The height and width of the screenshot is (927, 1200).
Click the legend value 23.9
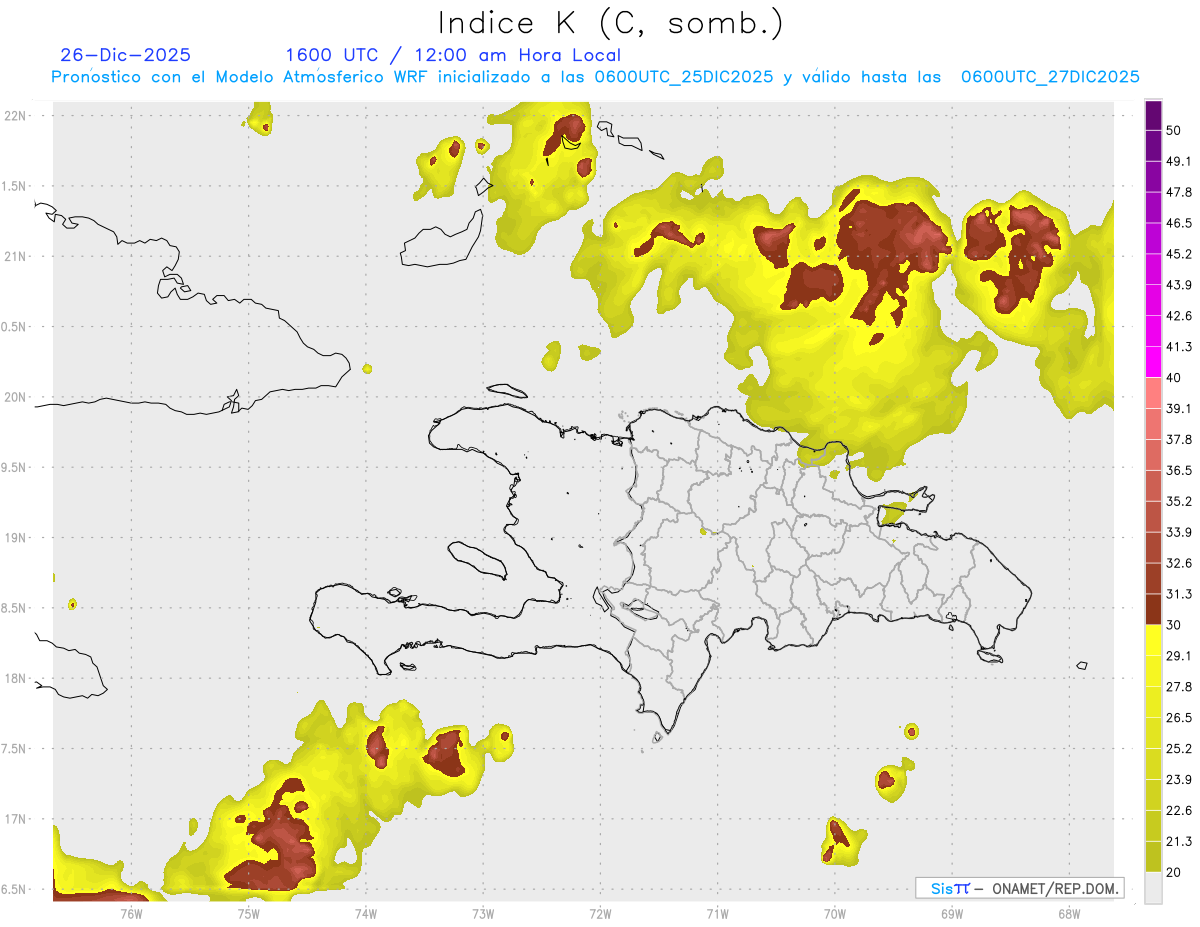tap(1178, 780)
